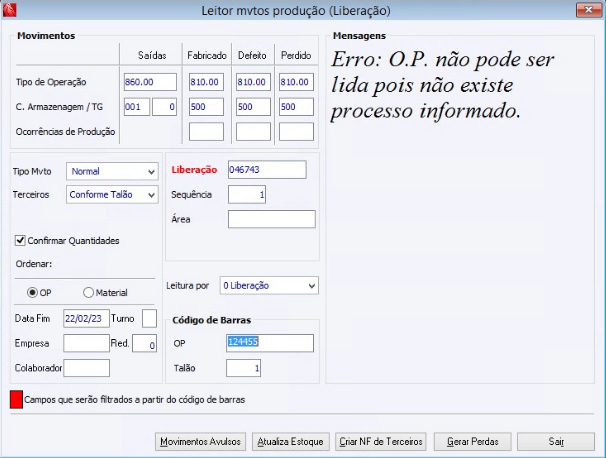Select the Material ordering radio button
This screenshot has height=458, width=606.
pyautogui.click(x=89, y=293)
